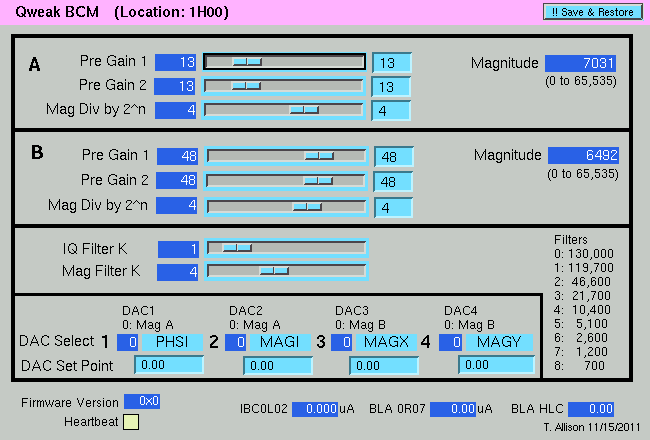Screen dimensions: 650x440
Task: Click the Heartbeat indicator box
Action: click(x=131, y=422)
